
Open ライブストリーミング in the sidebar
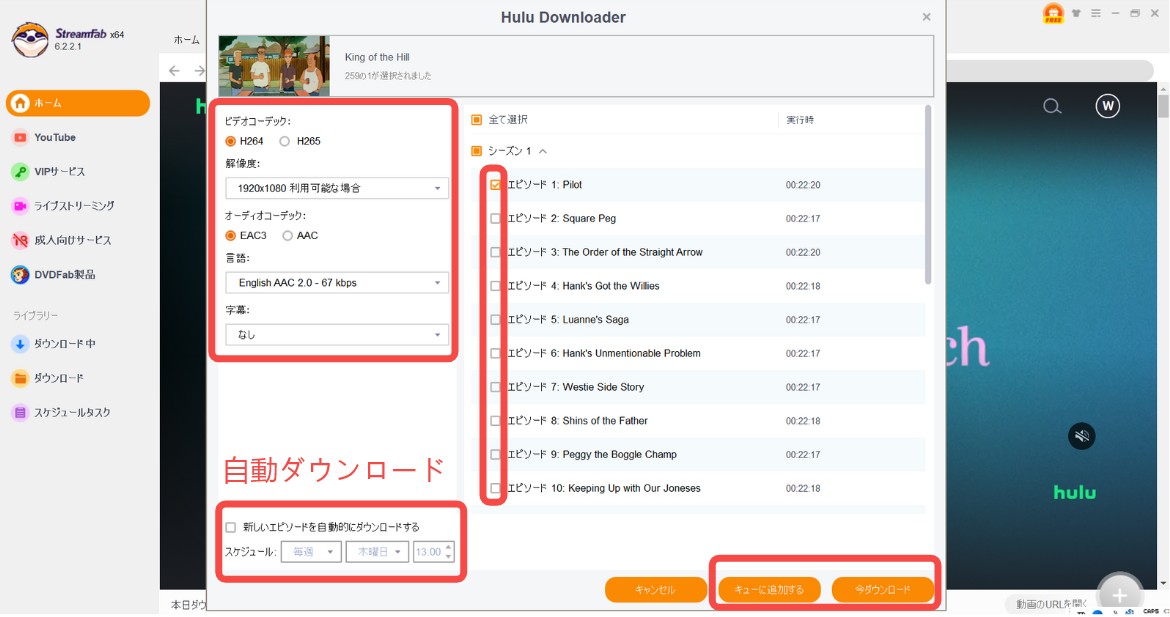pos(73,206)
